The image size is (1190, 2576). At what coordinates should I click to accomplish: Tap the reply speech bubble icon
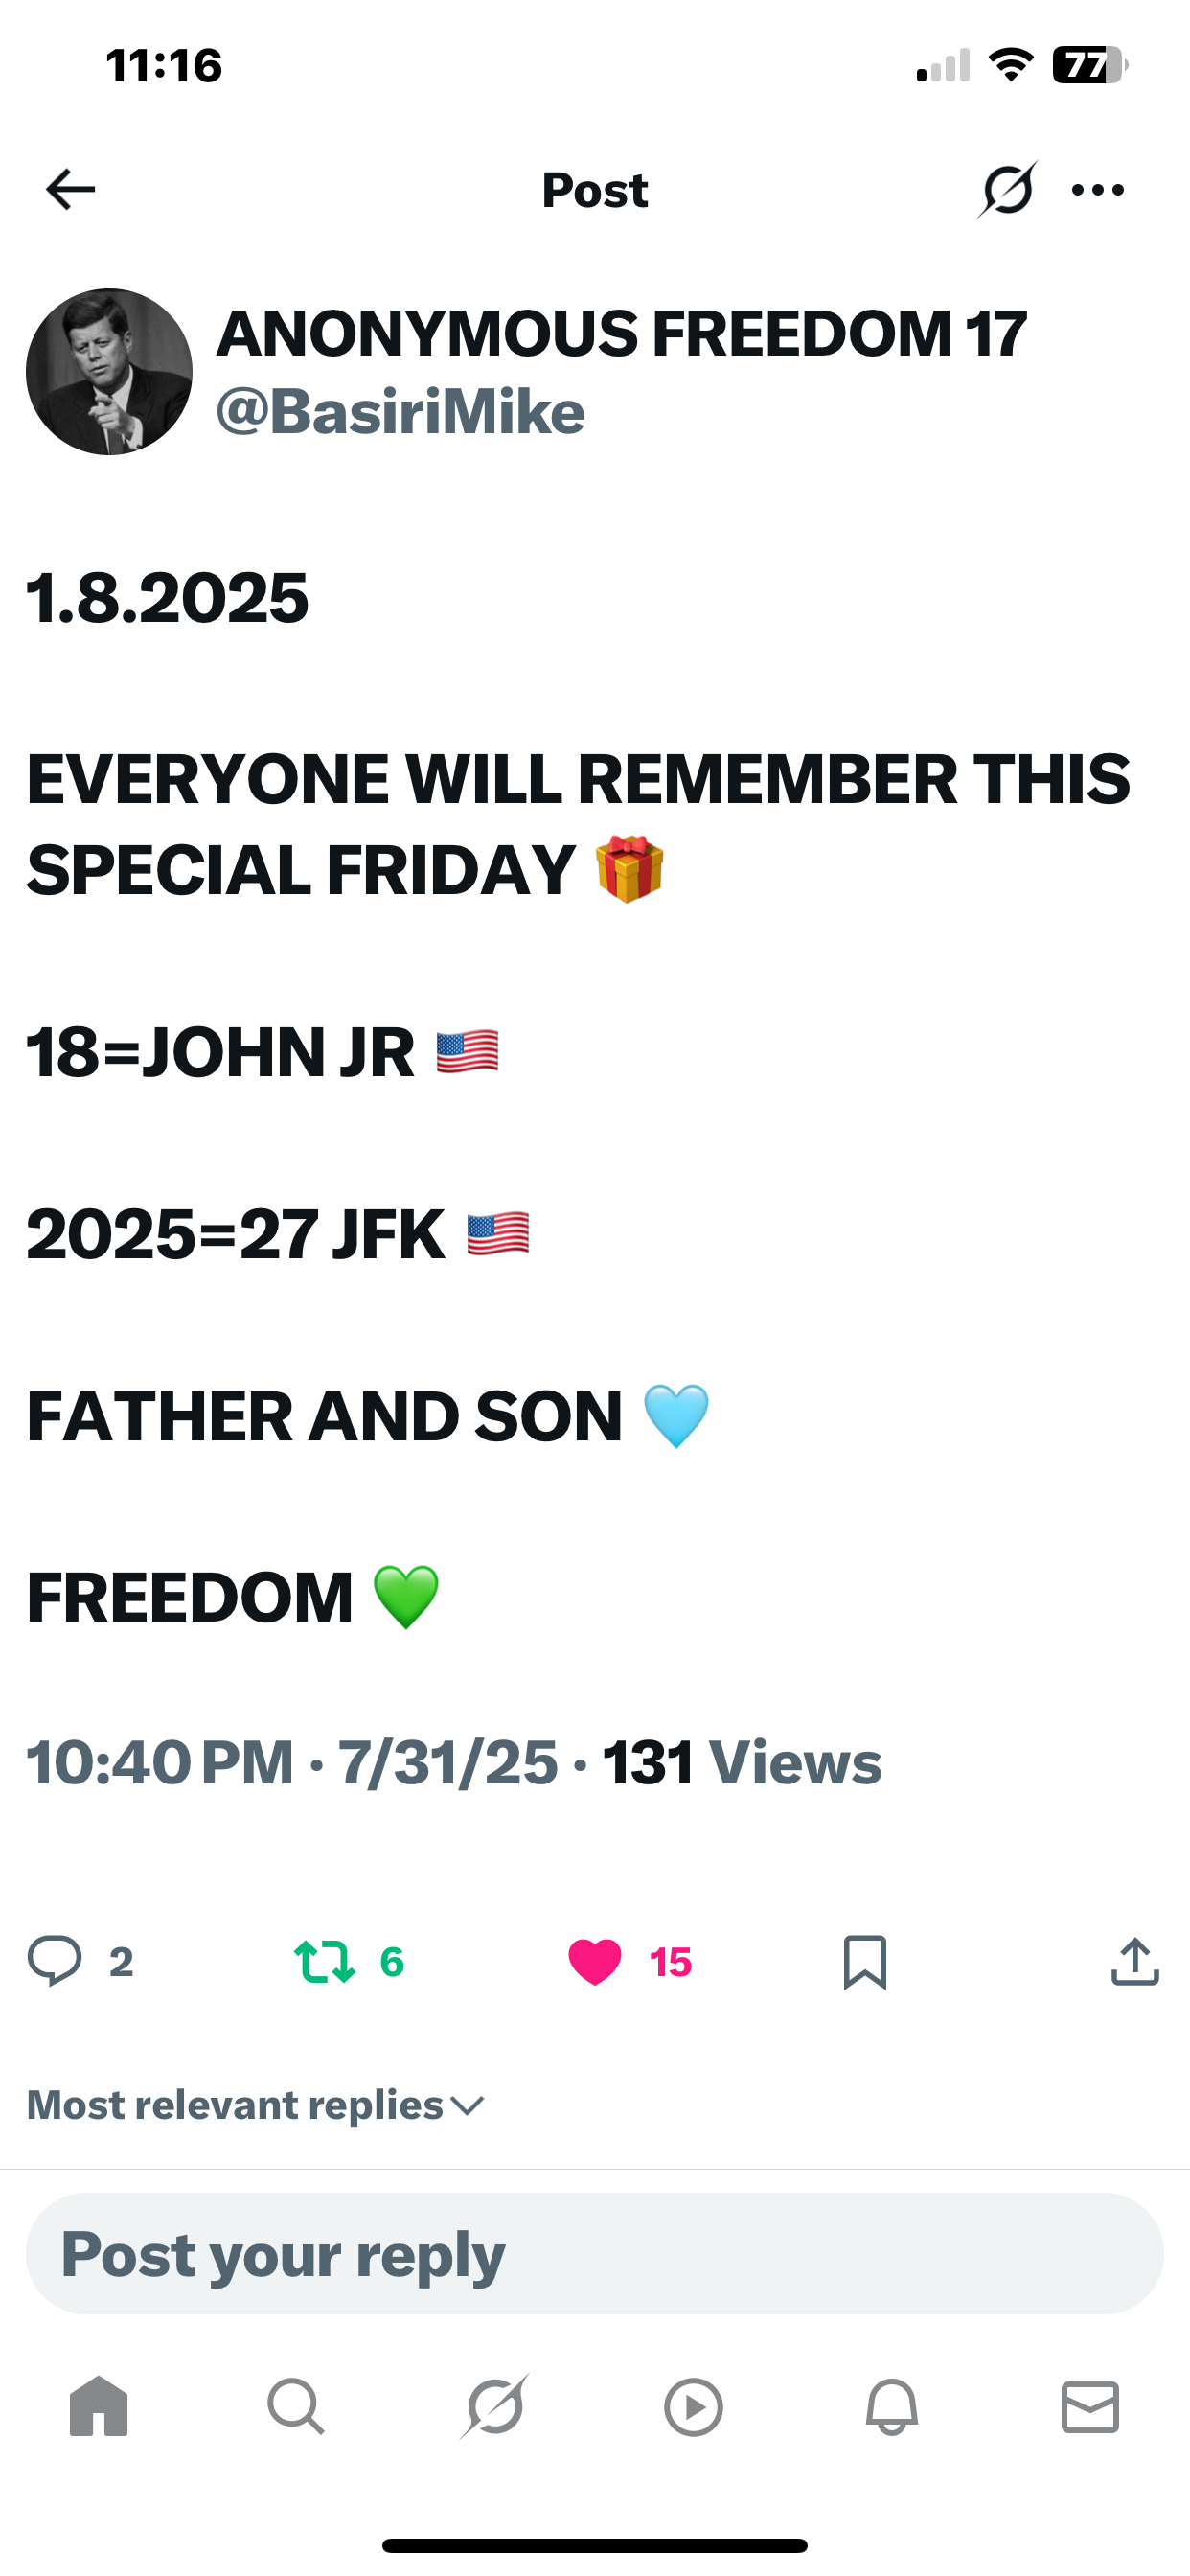[x=55, y=1960]
